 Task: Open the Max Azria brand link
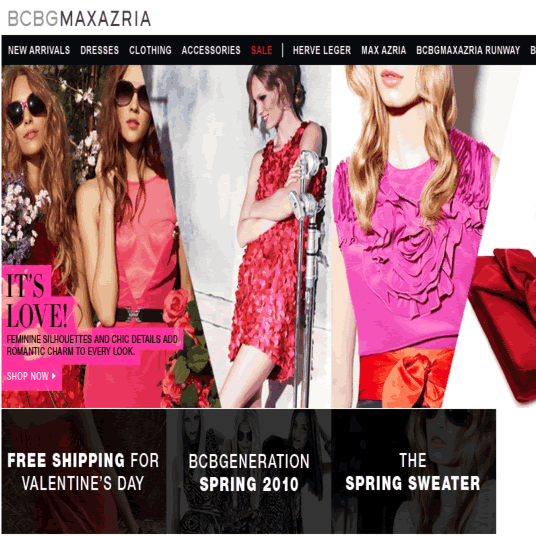coord(384,50)
